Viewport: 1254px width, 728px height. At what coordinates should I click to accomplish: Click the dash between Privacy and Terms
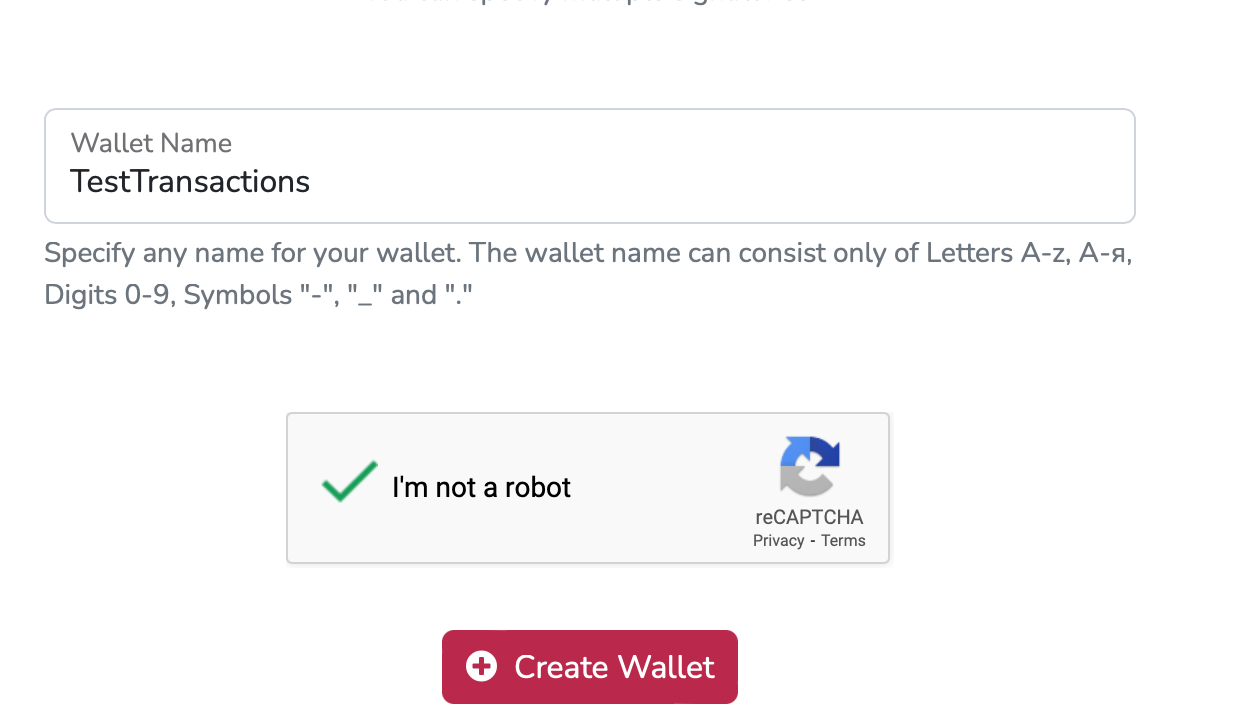[813, 541]
